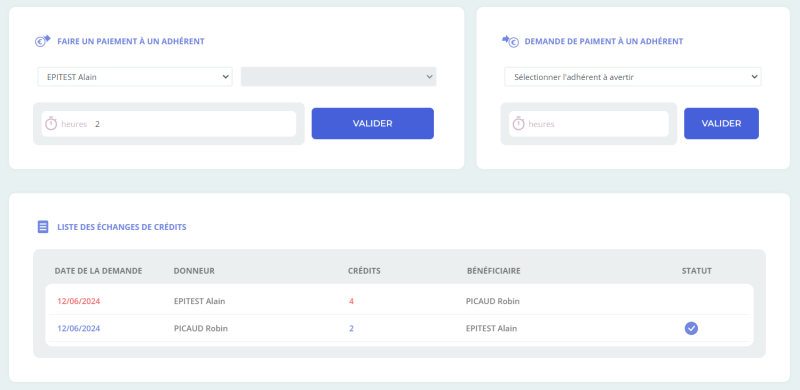The width and height of the screenshot is (800, 390).
Task: Click the Date de la demande column header
Action: 98,271
